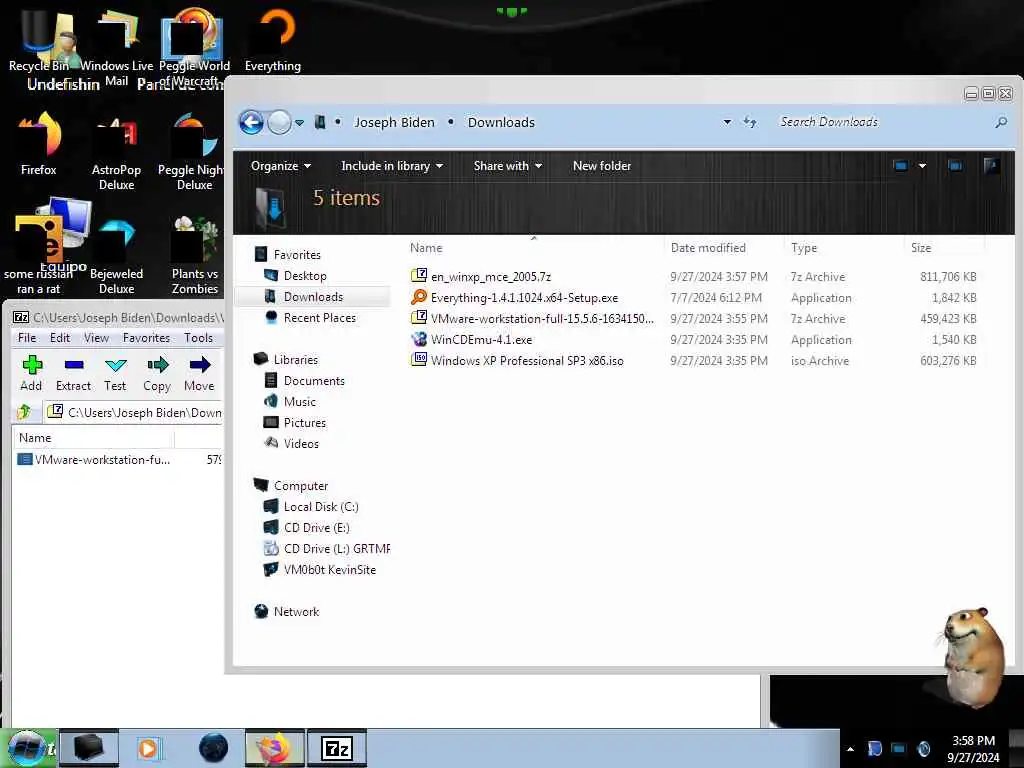The width and height of the screenshot is (1024, 768).
Task: Open the Share with dropdown
Action: click(x=507, y=166)
